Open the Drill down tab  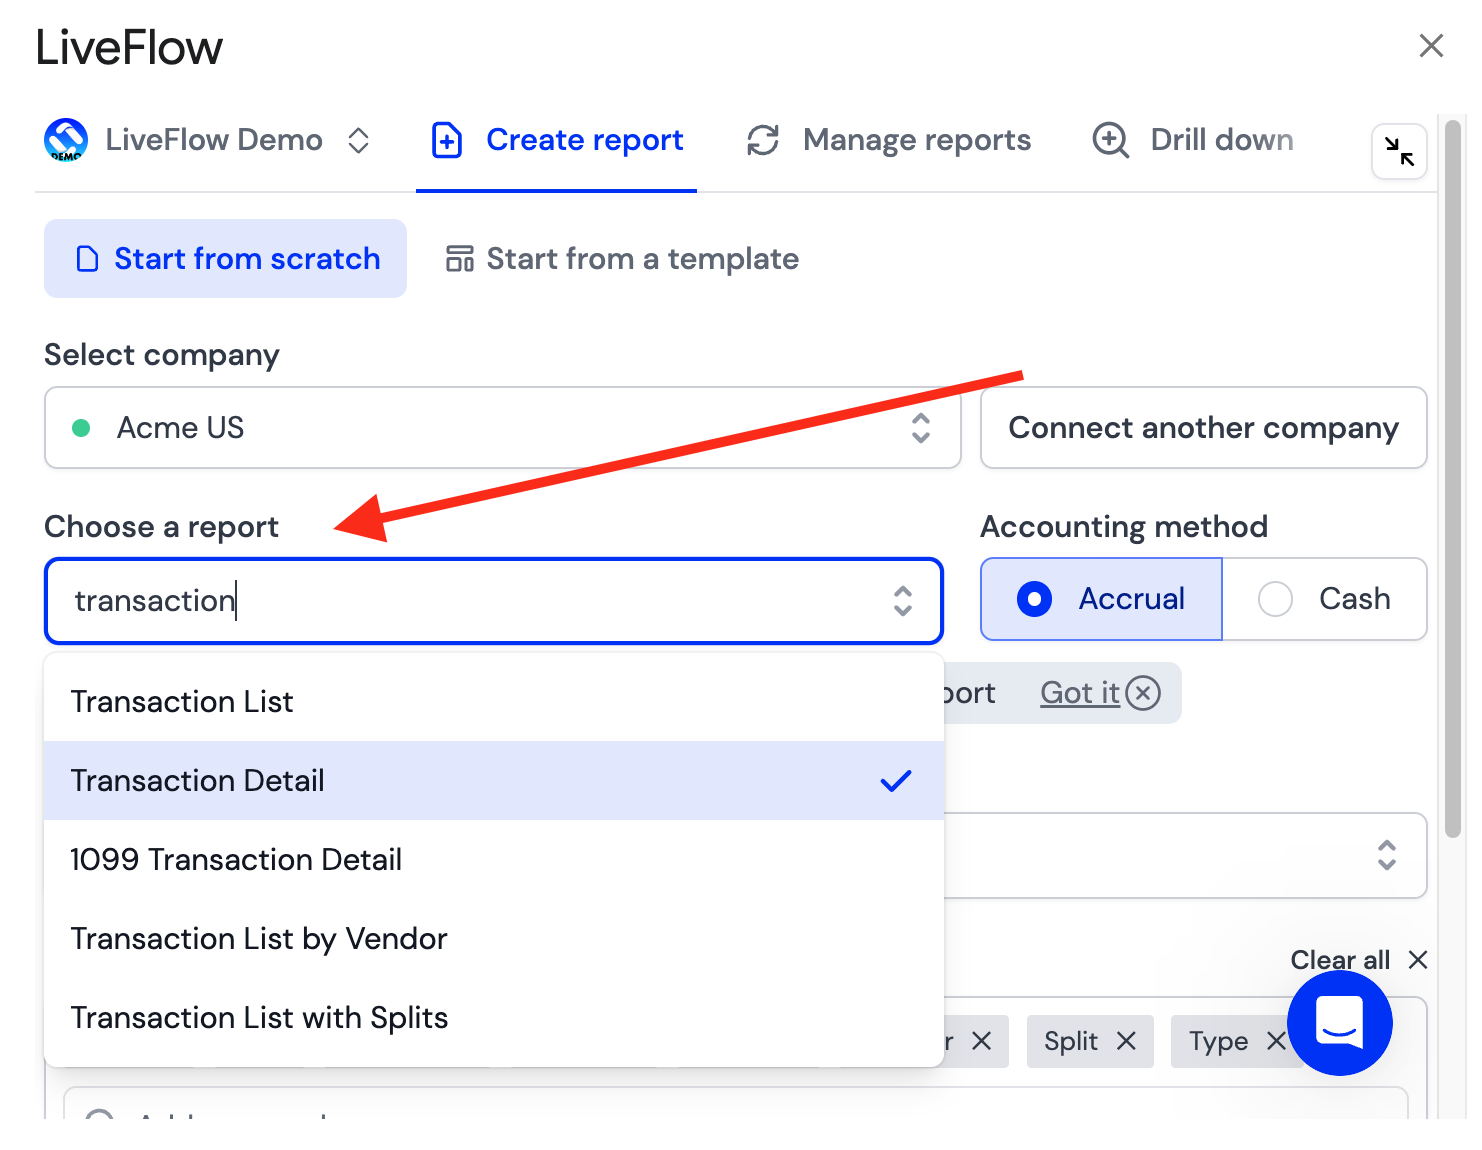pyautogui.click(x=1192, y=140)
